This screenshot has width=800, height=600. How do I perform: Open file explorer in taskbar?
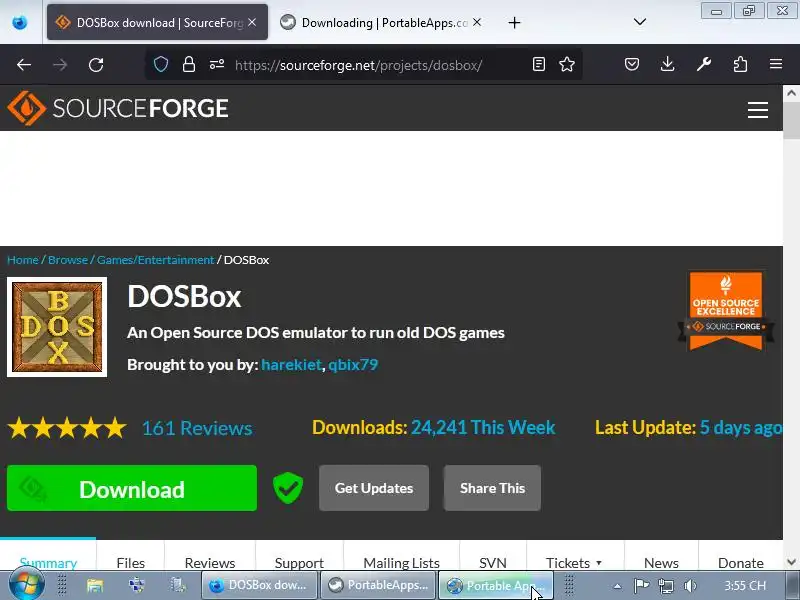point(95,585)
